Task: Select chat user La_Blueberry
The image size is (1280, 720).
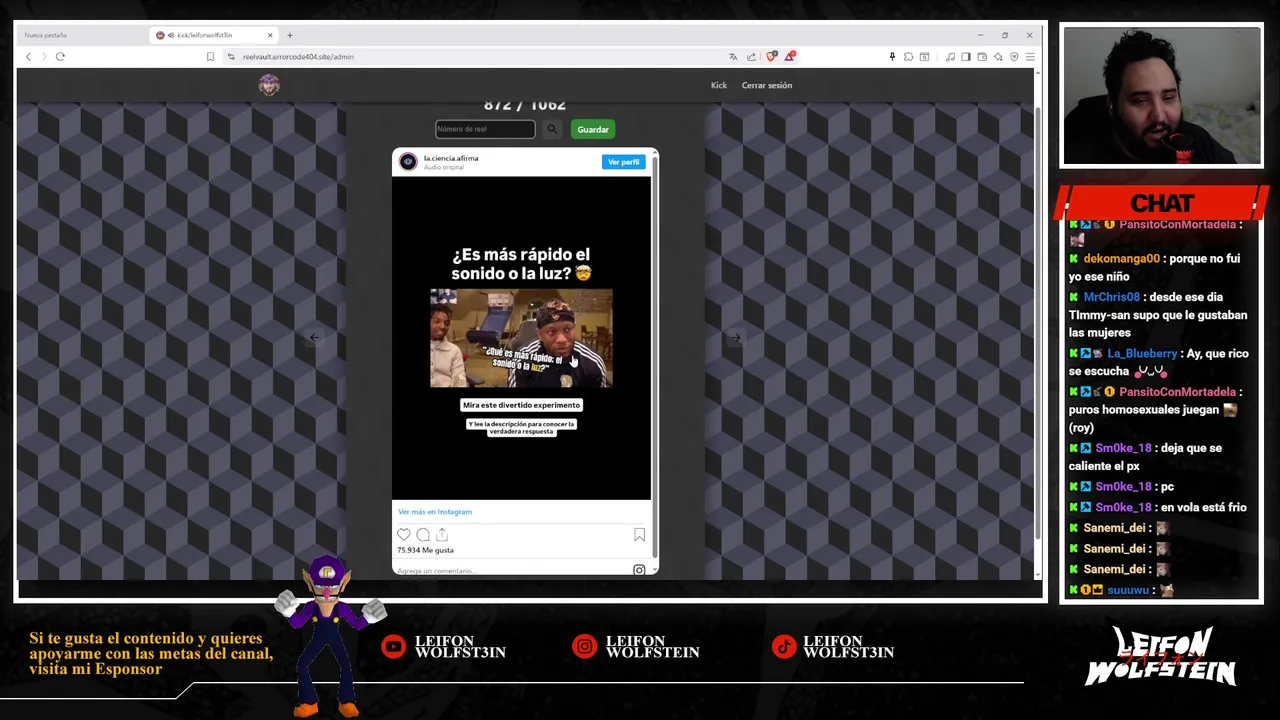Action: point(1142,353)
